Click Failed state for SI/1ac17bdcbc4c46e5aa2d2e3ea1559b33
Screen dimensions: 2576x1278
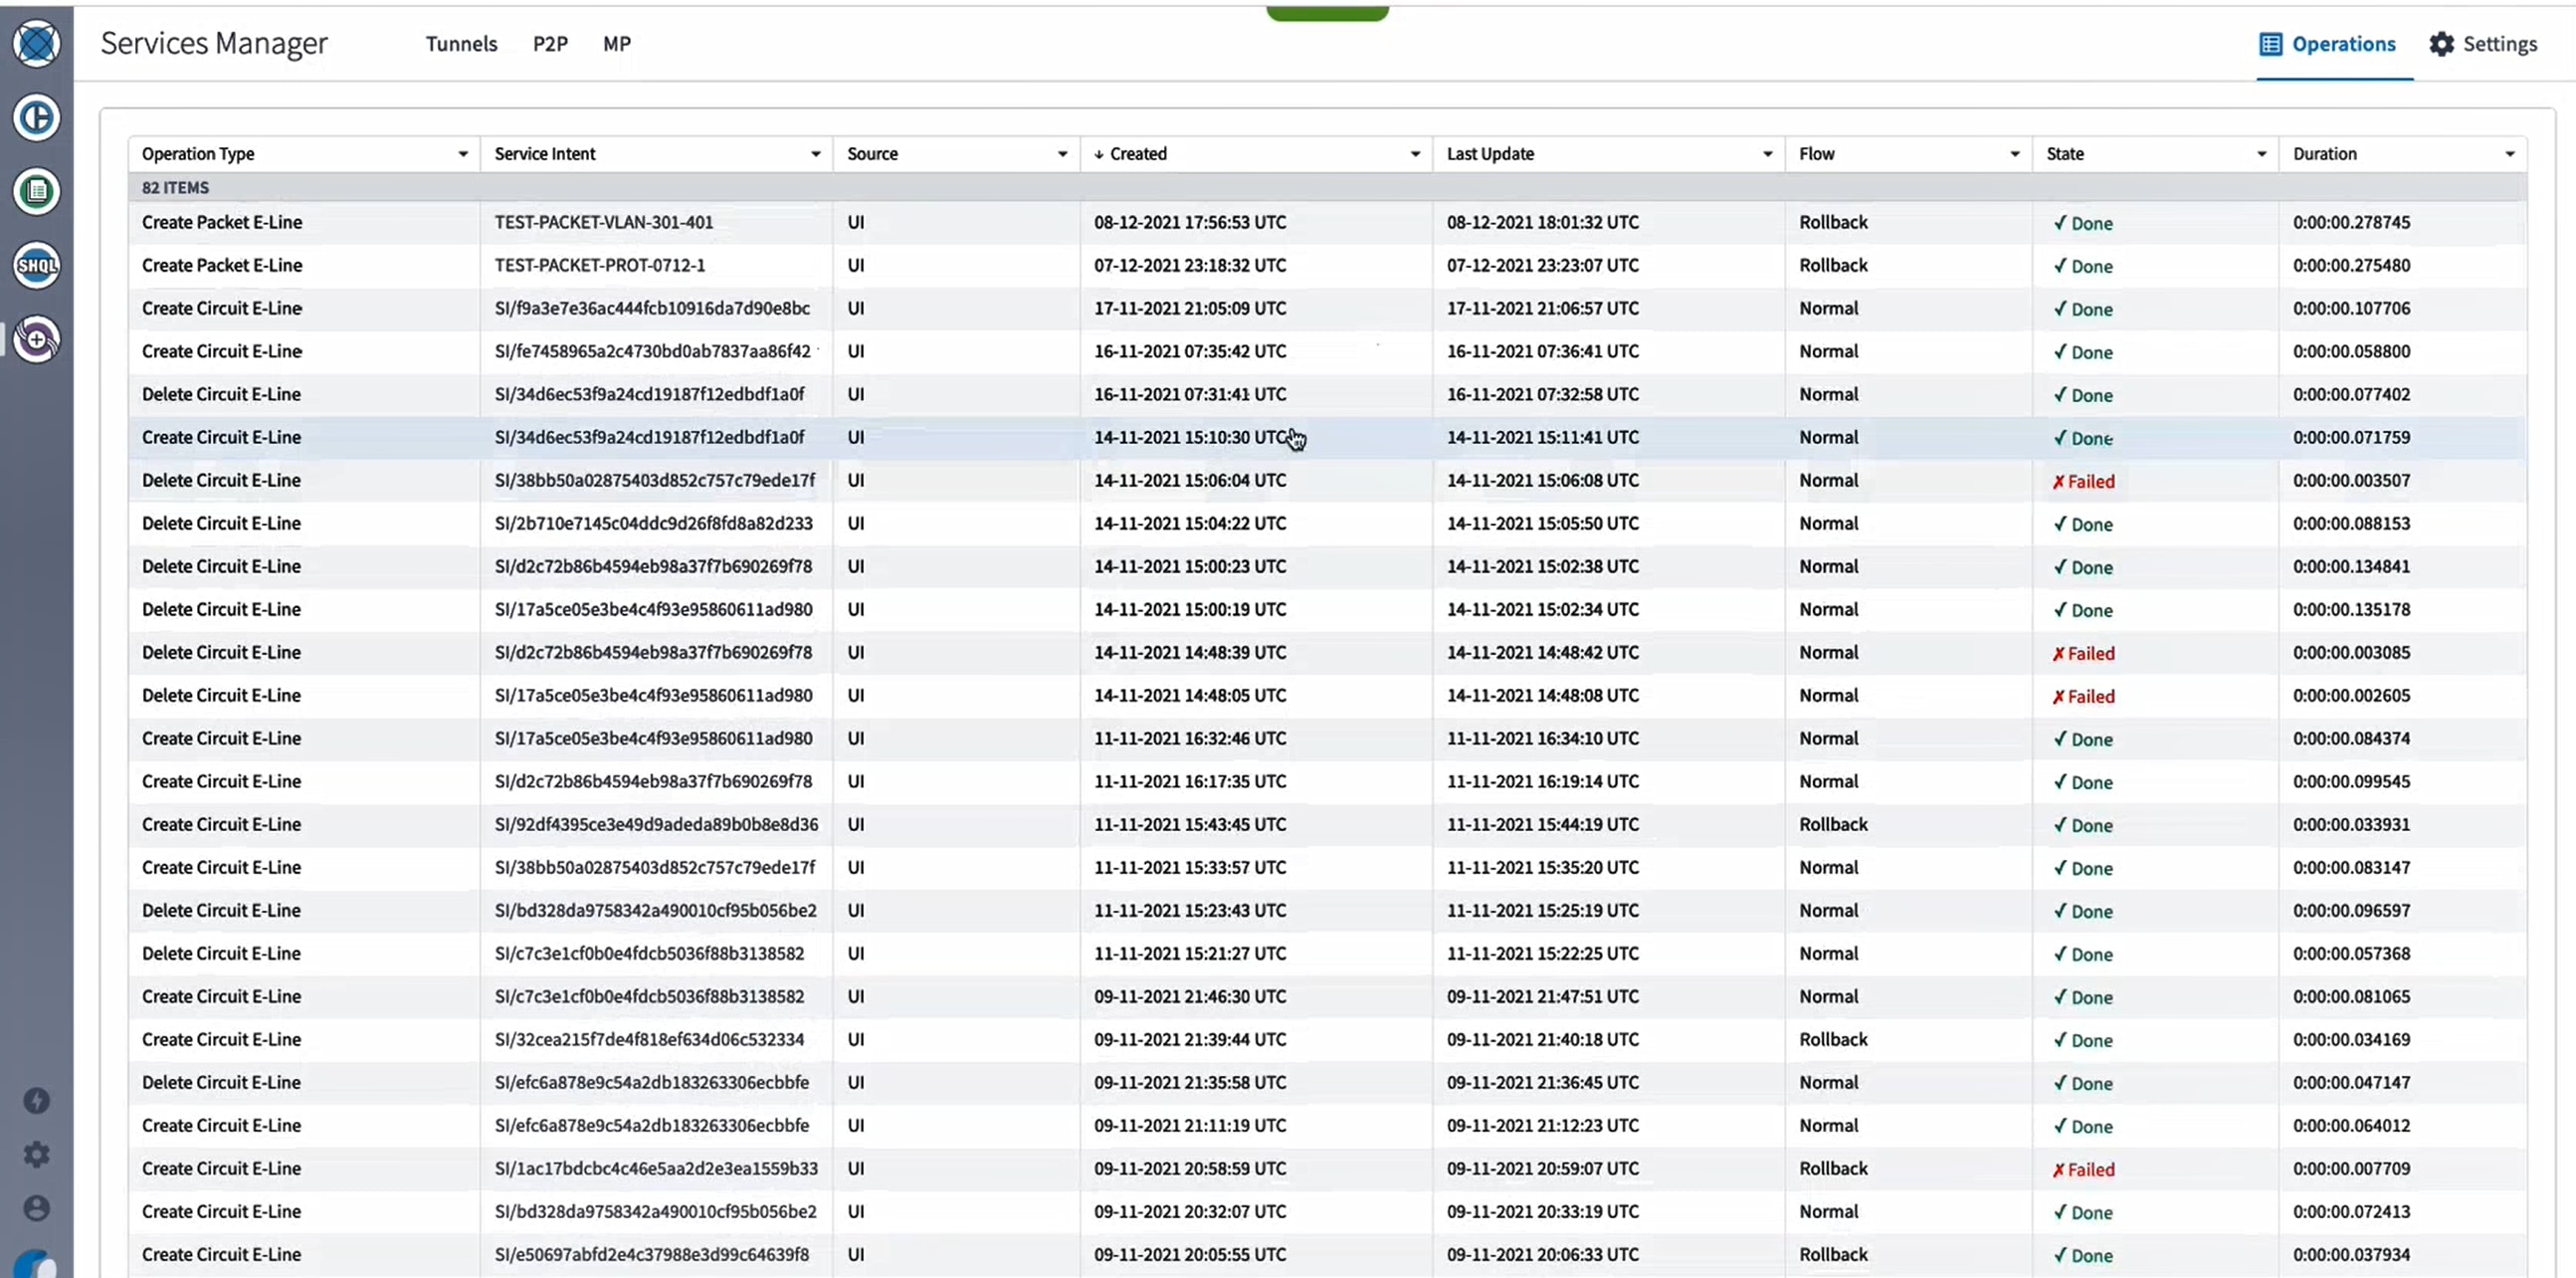pos(2083,1169)
